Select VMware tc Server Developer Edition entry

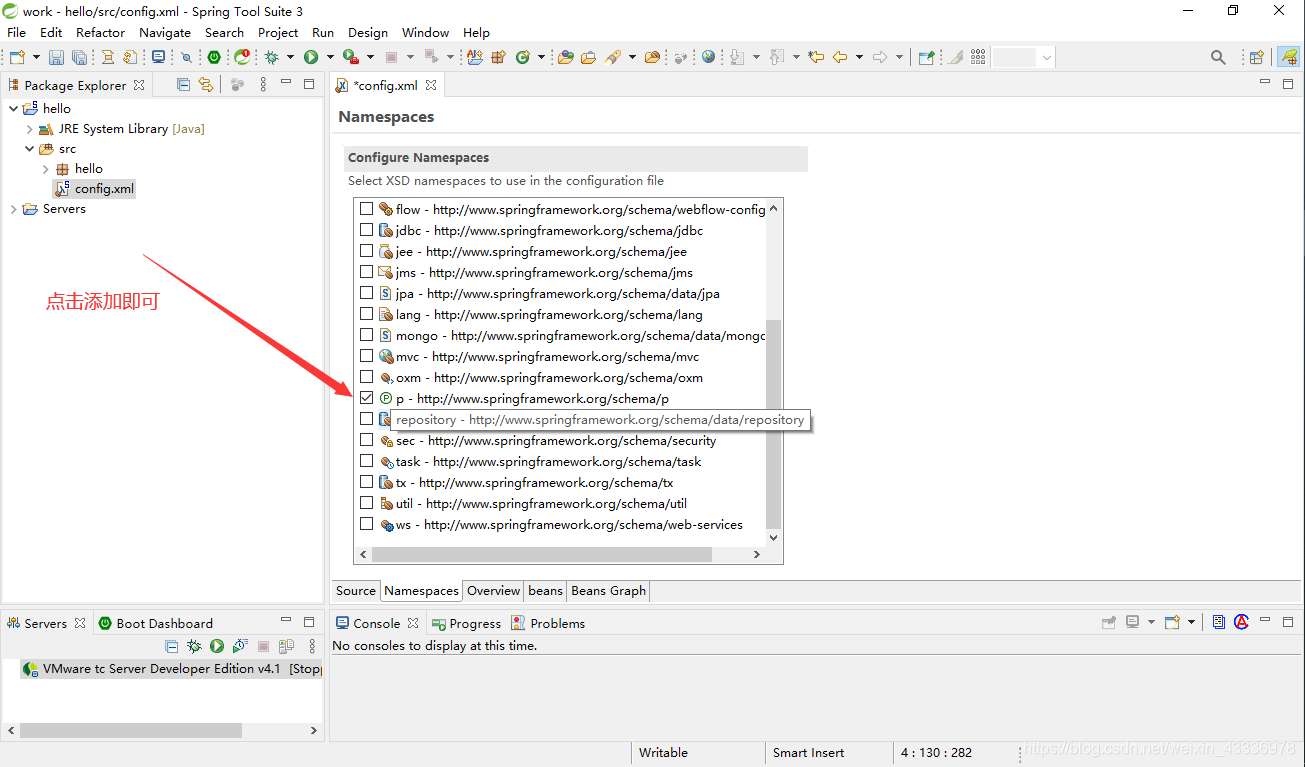(x=171, y=669)
